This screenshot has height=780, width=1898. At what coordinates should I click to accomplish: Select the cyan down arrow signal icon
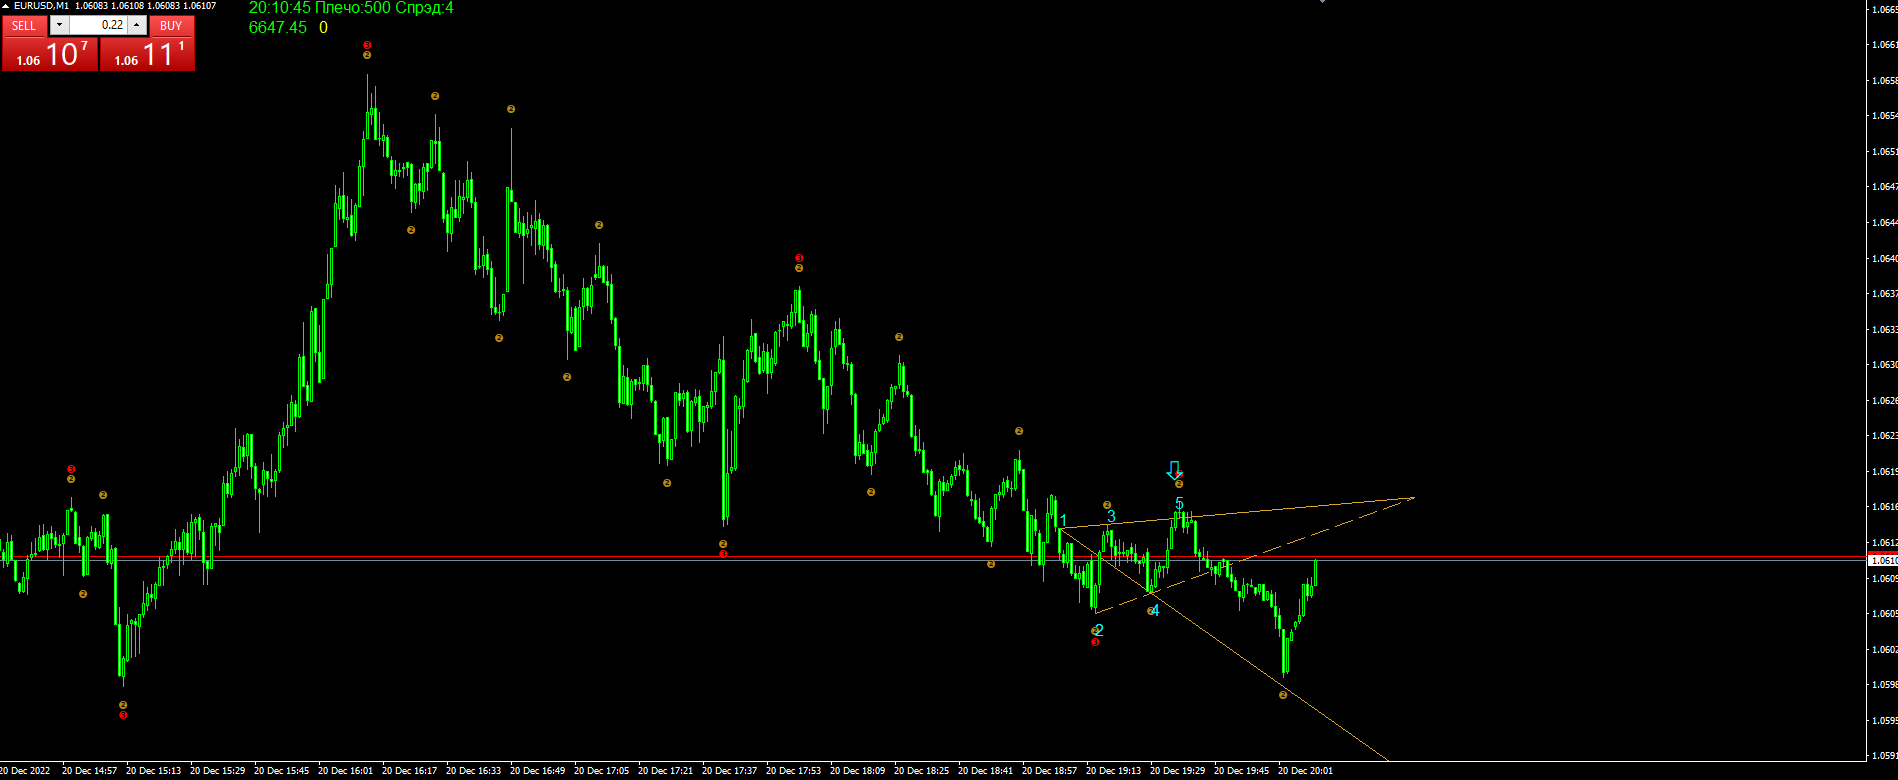coord(1174,470)
